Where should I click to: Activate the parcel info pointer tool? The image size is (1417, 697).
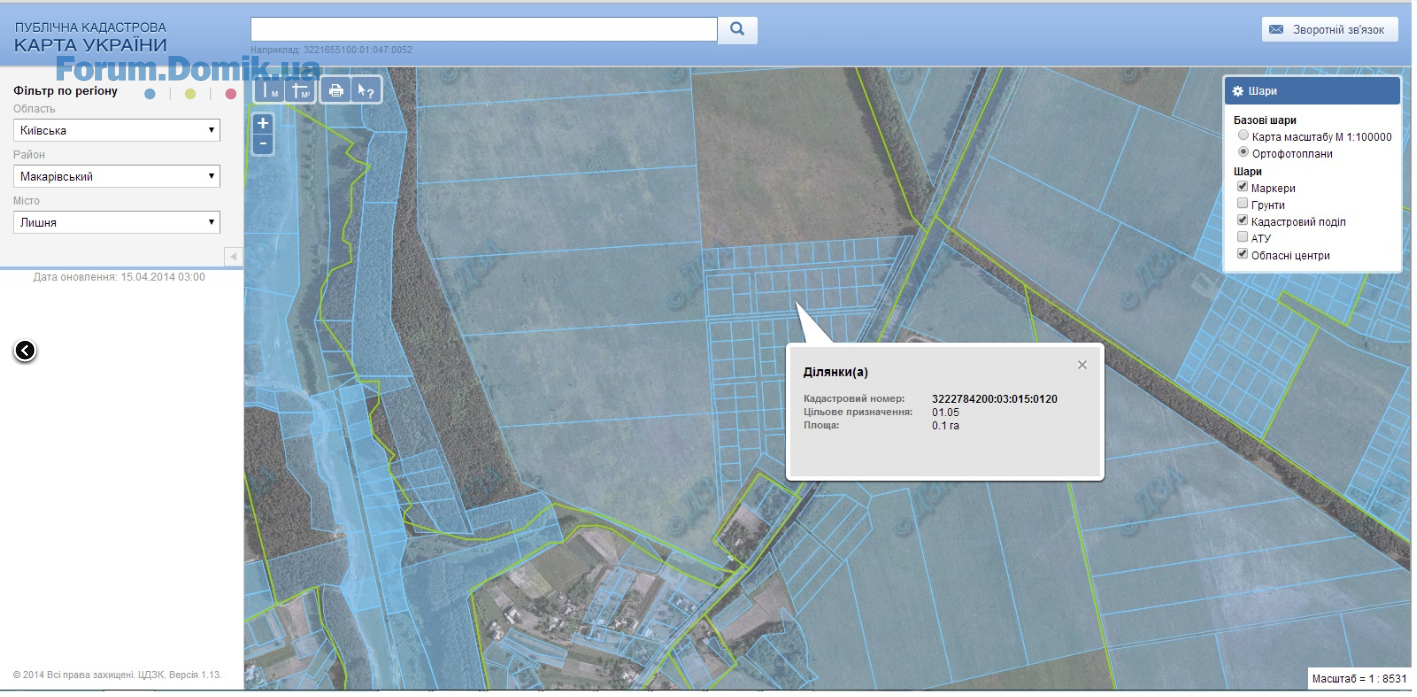tap(366, 91)
